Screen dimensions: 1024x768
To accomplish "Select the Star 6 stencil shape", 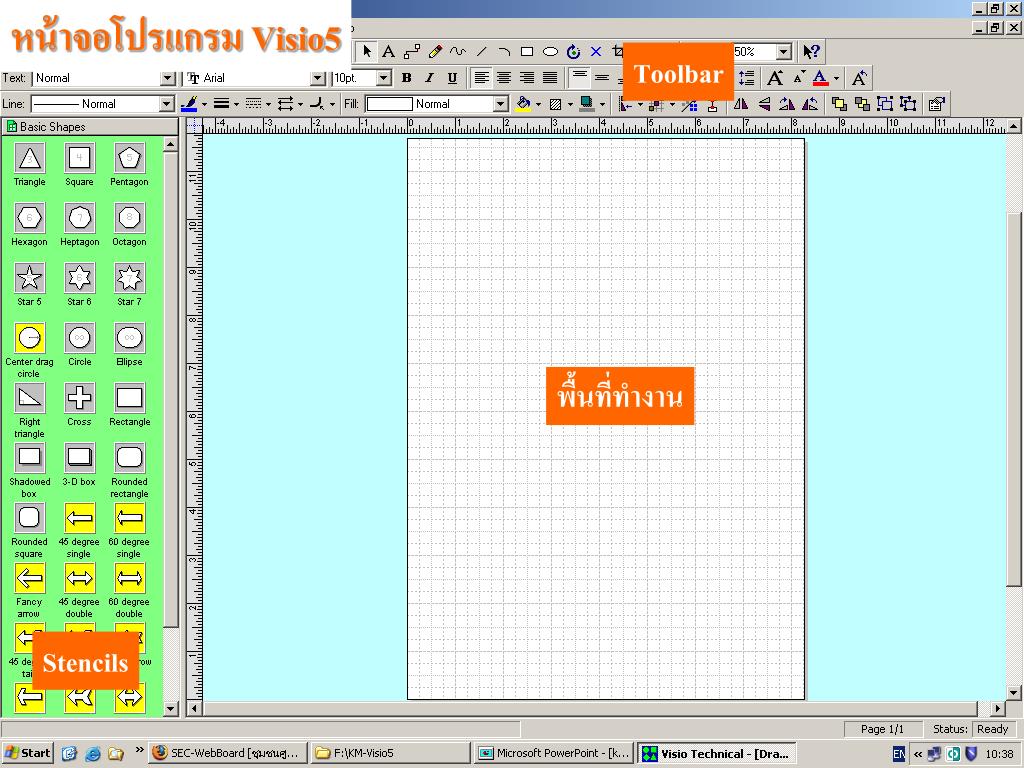I will [80, 285].
